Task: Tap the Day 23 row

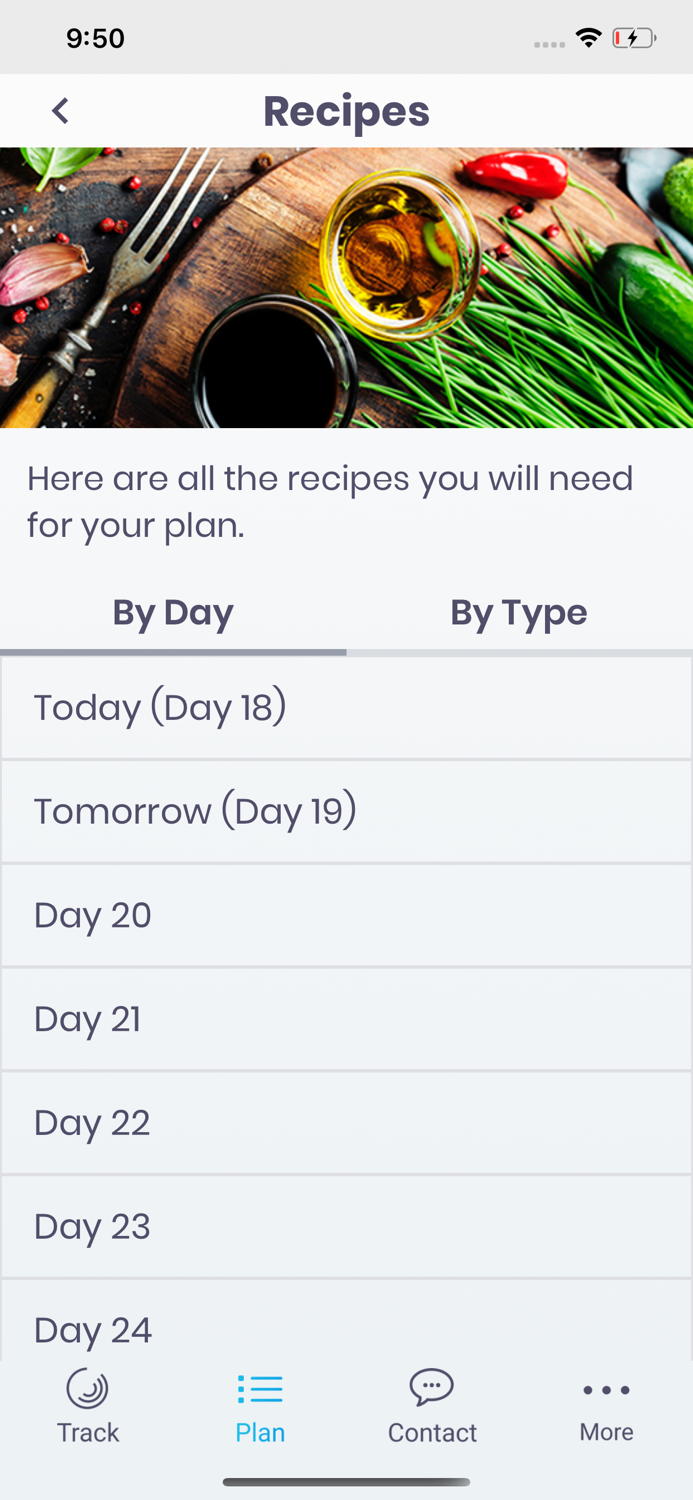Action: click(x=346, y=1226)
